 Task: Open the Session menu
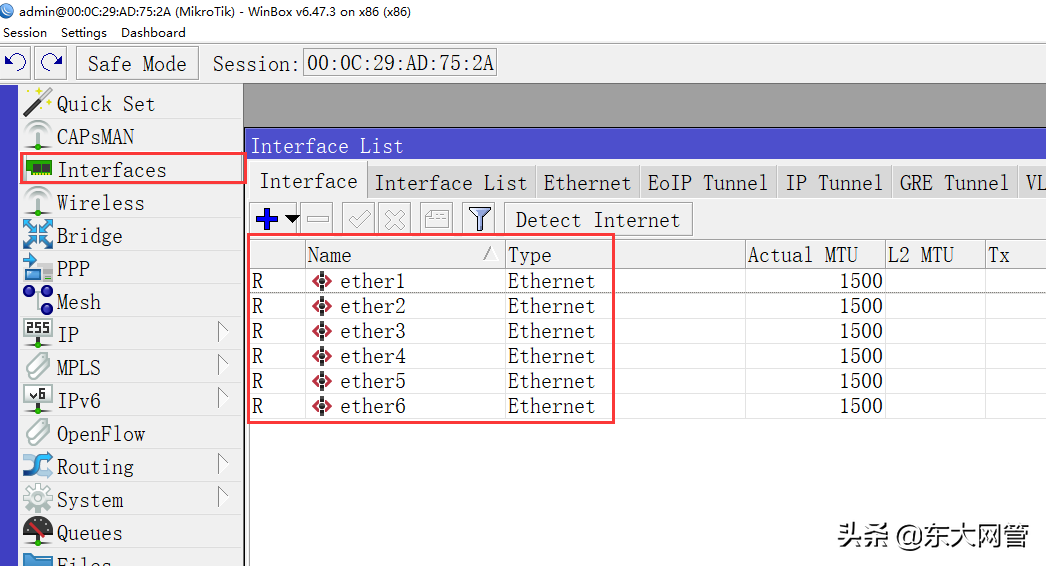click(x=25, y=33)
